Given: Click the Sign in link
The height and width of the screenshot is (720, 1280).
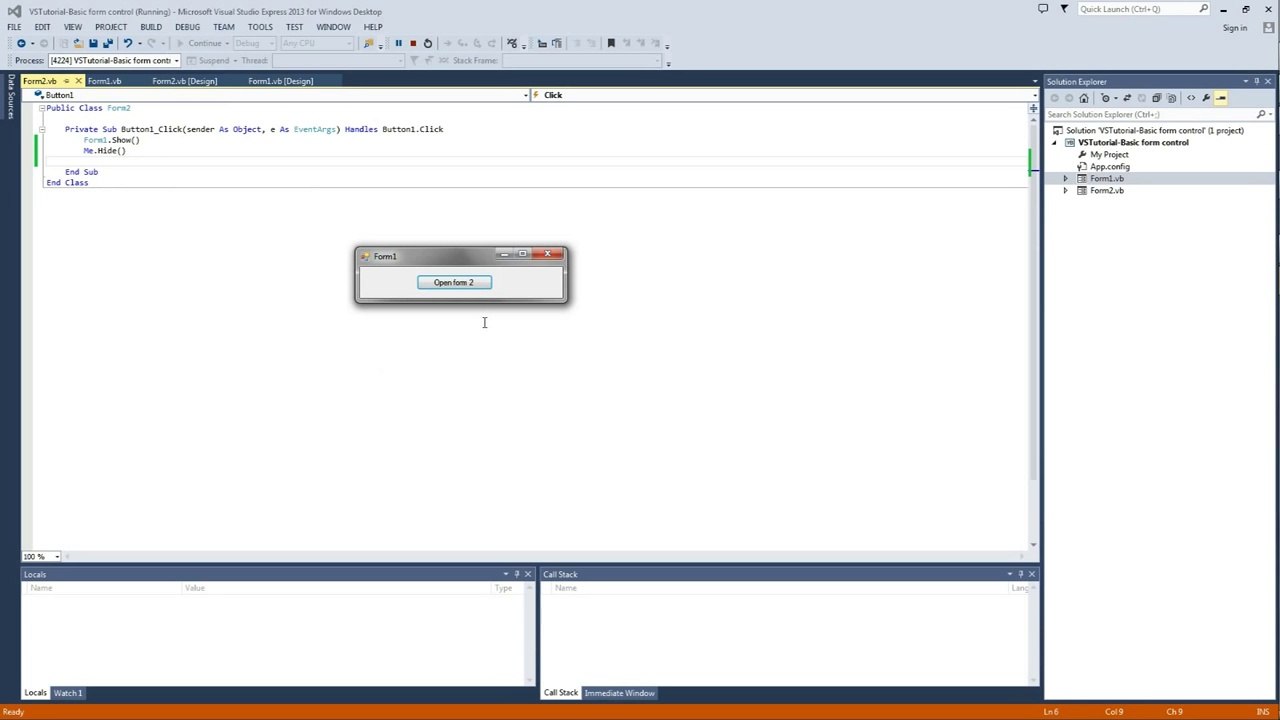Looking at the screenshot, I should click(x=1235, y=28).
